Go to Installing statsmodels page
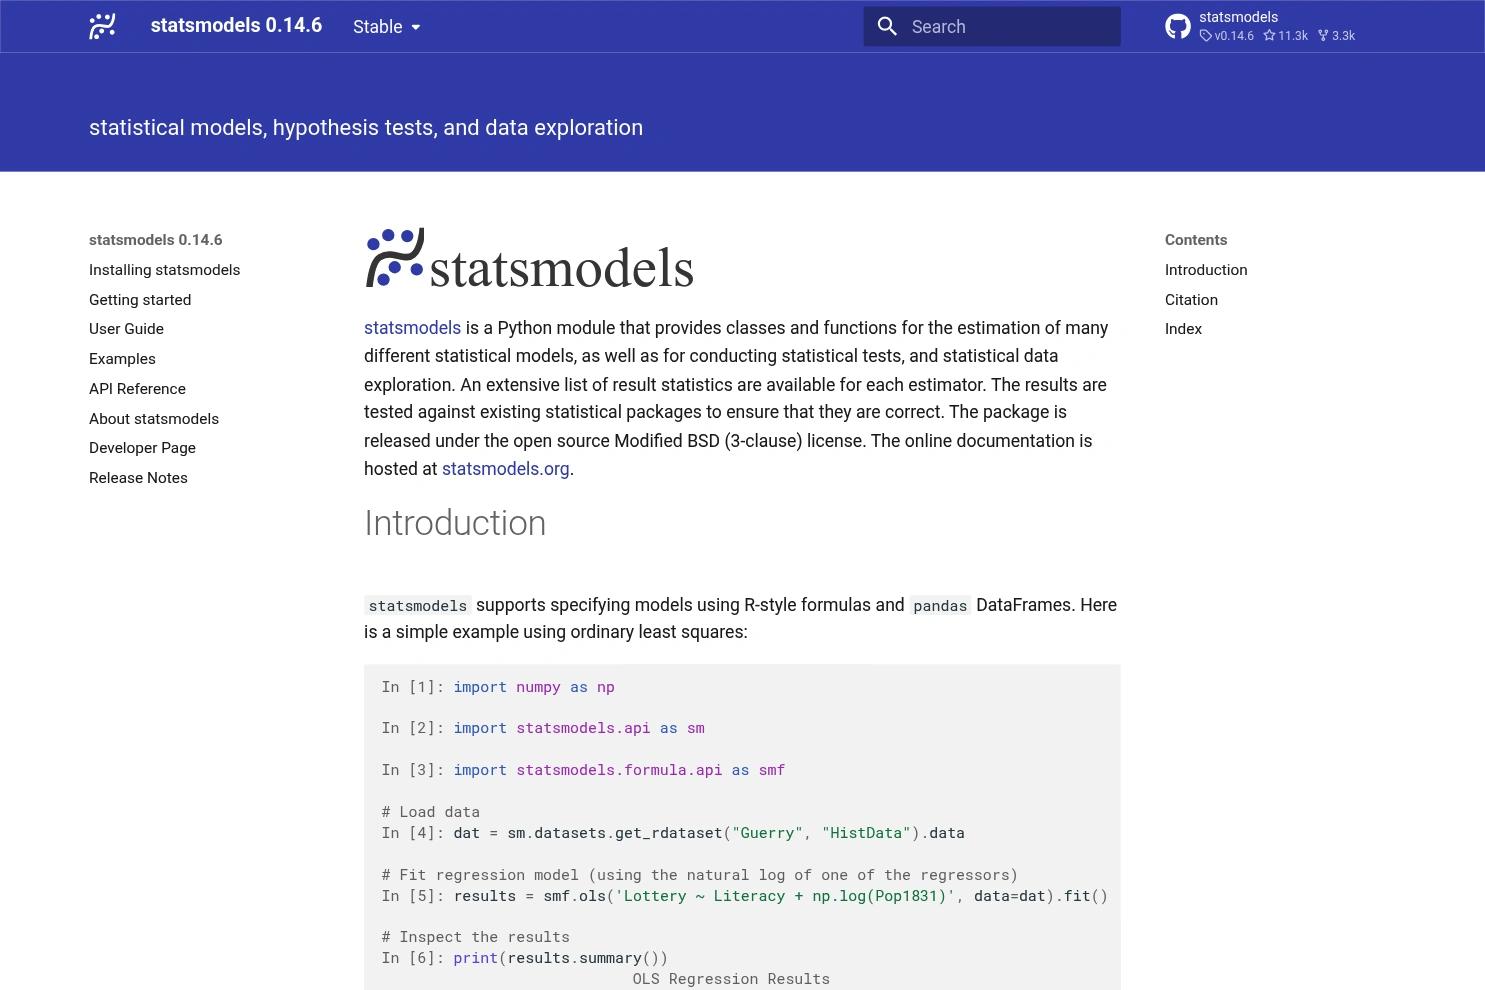1485x990 pixels. tap(164, 270)
